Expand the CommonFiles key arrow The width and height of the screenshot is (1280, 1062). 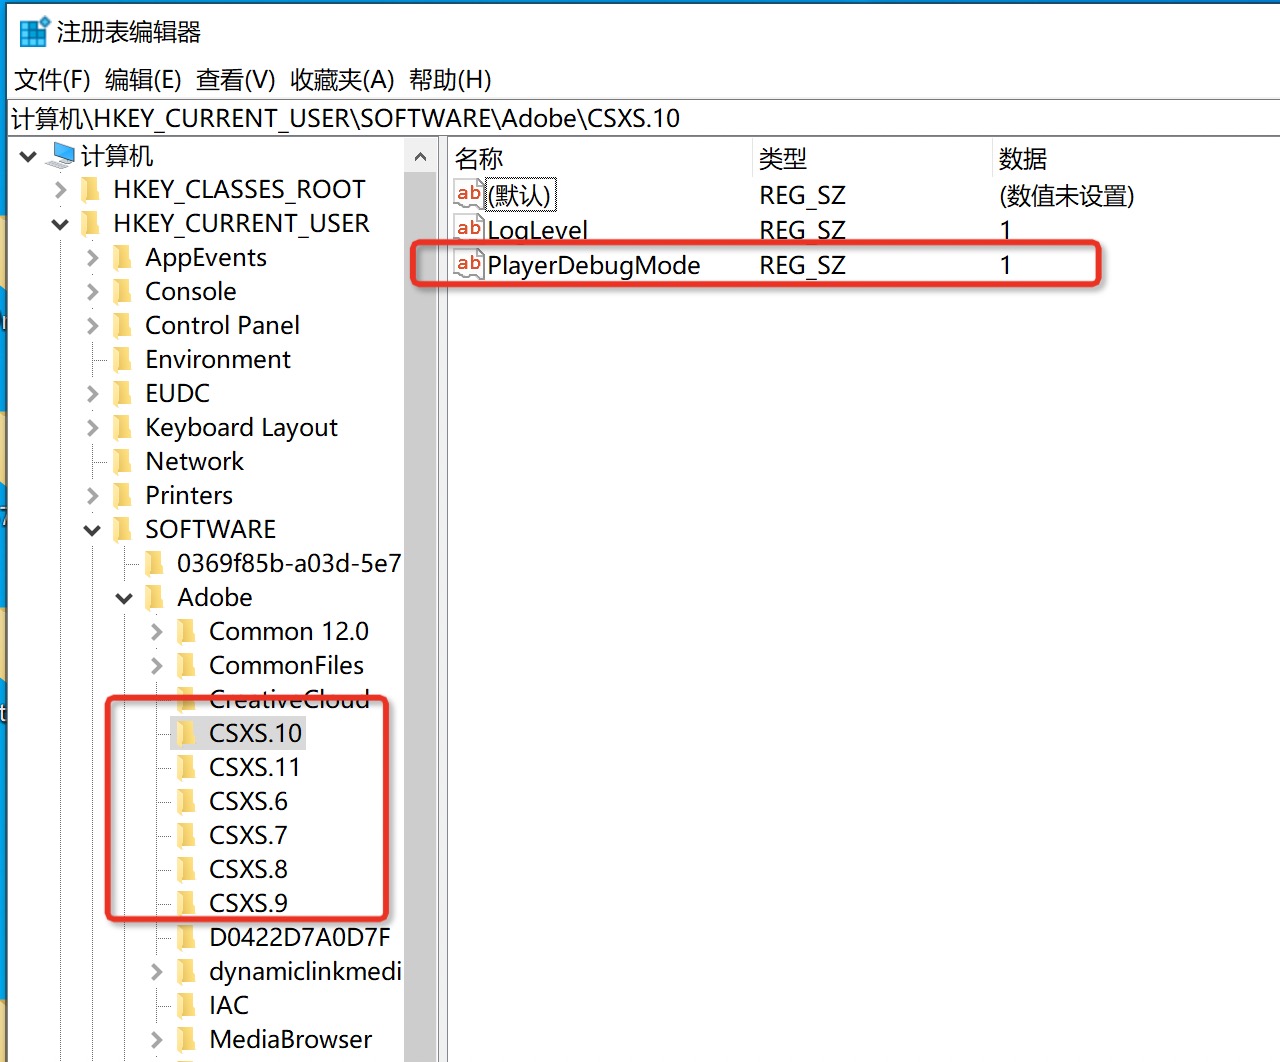pyautogui.click(x=156, y=666)
